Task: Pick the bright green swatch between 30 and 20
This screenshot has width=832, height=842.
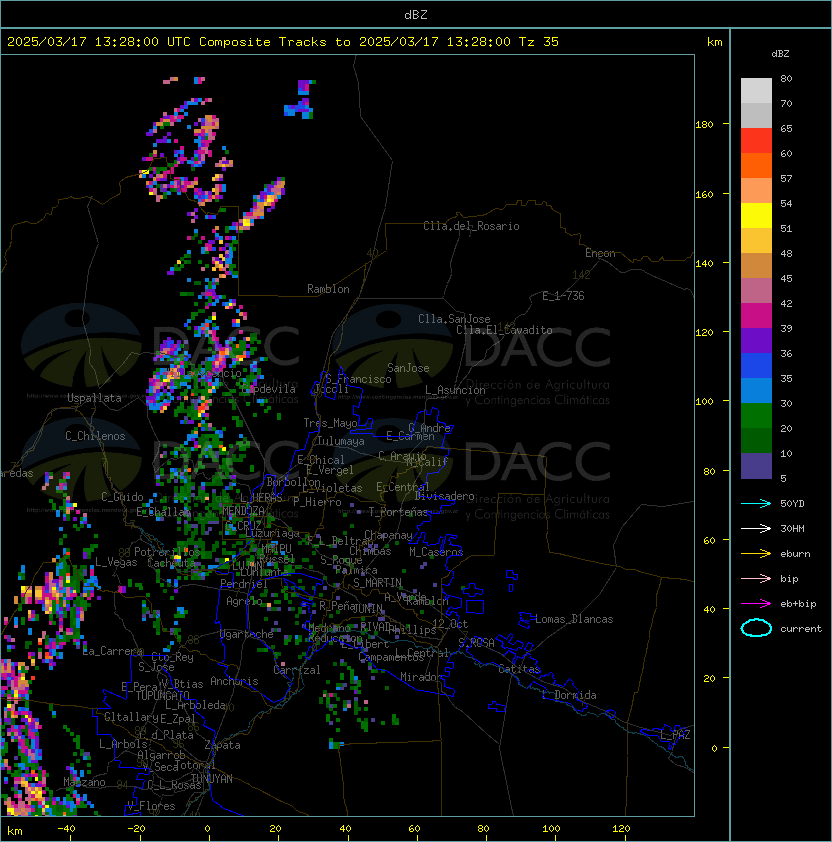Action: [x=756, y=416]
